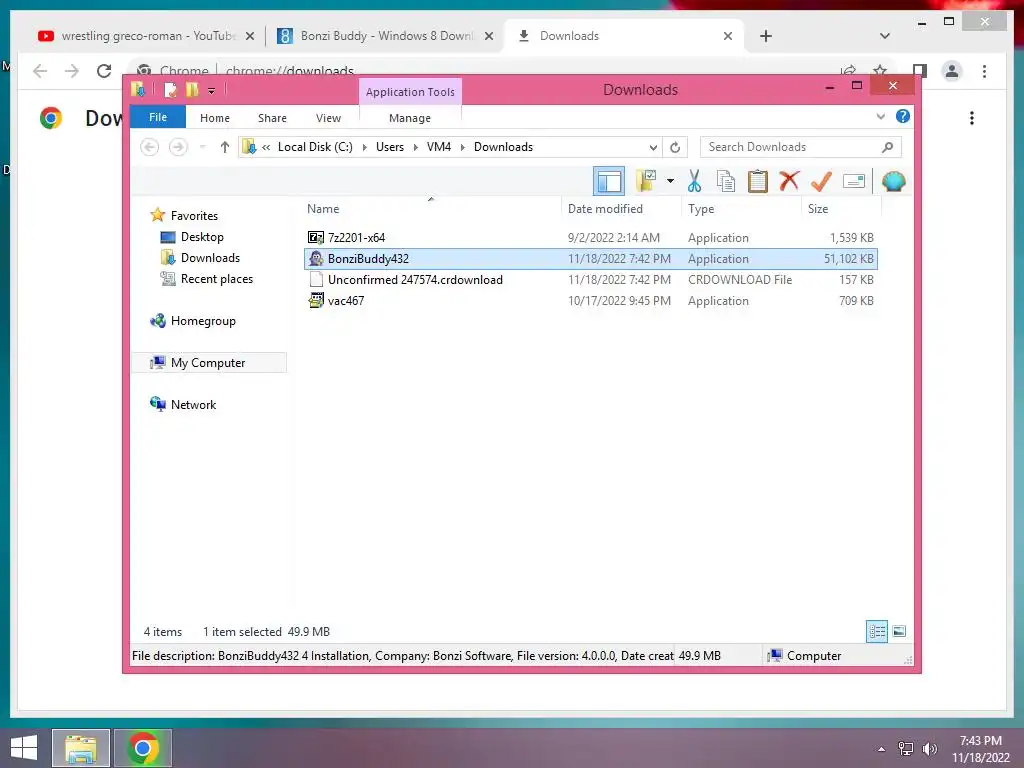The height and width of the screenshot is (768, 1024).
Task: Open the Windows Start button
Action: click(x=24, y=748)
